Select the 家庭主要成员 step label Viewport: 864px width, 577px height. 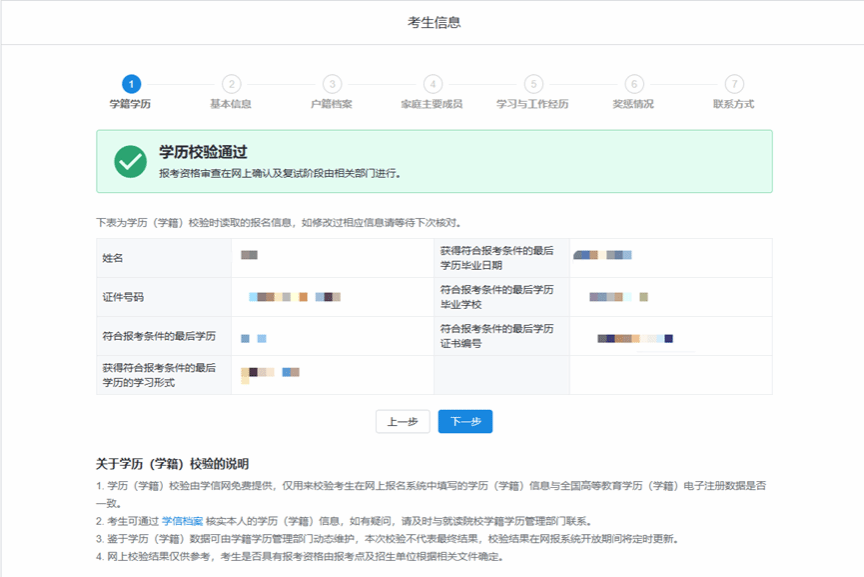pos(432,104)
